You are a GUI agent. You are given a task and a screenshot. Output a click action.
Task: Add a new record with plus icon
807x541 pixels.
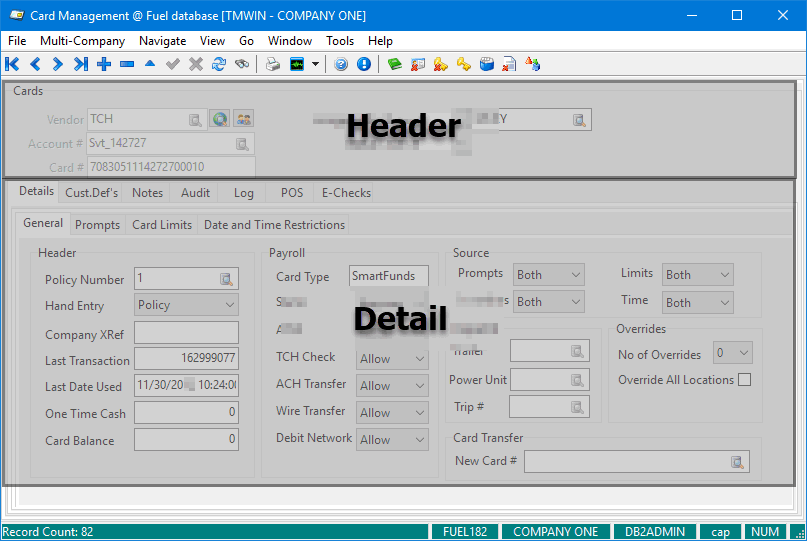(104, 64)
